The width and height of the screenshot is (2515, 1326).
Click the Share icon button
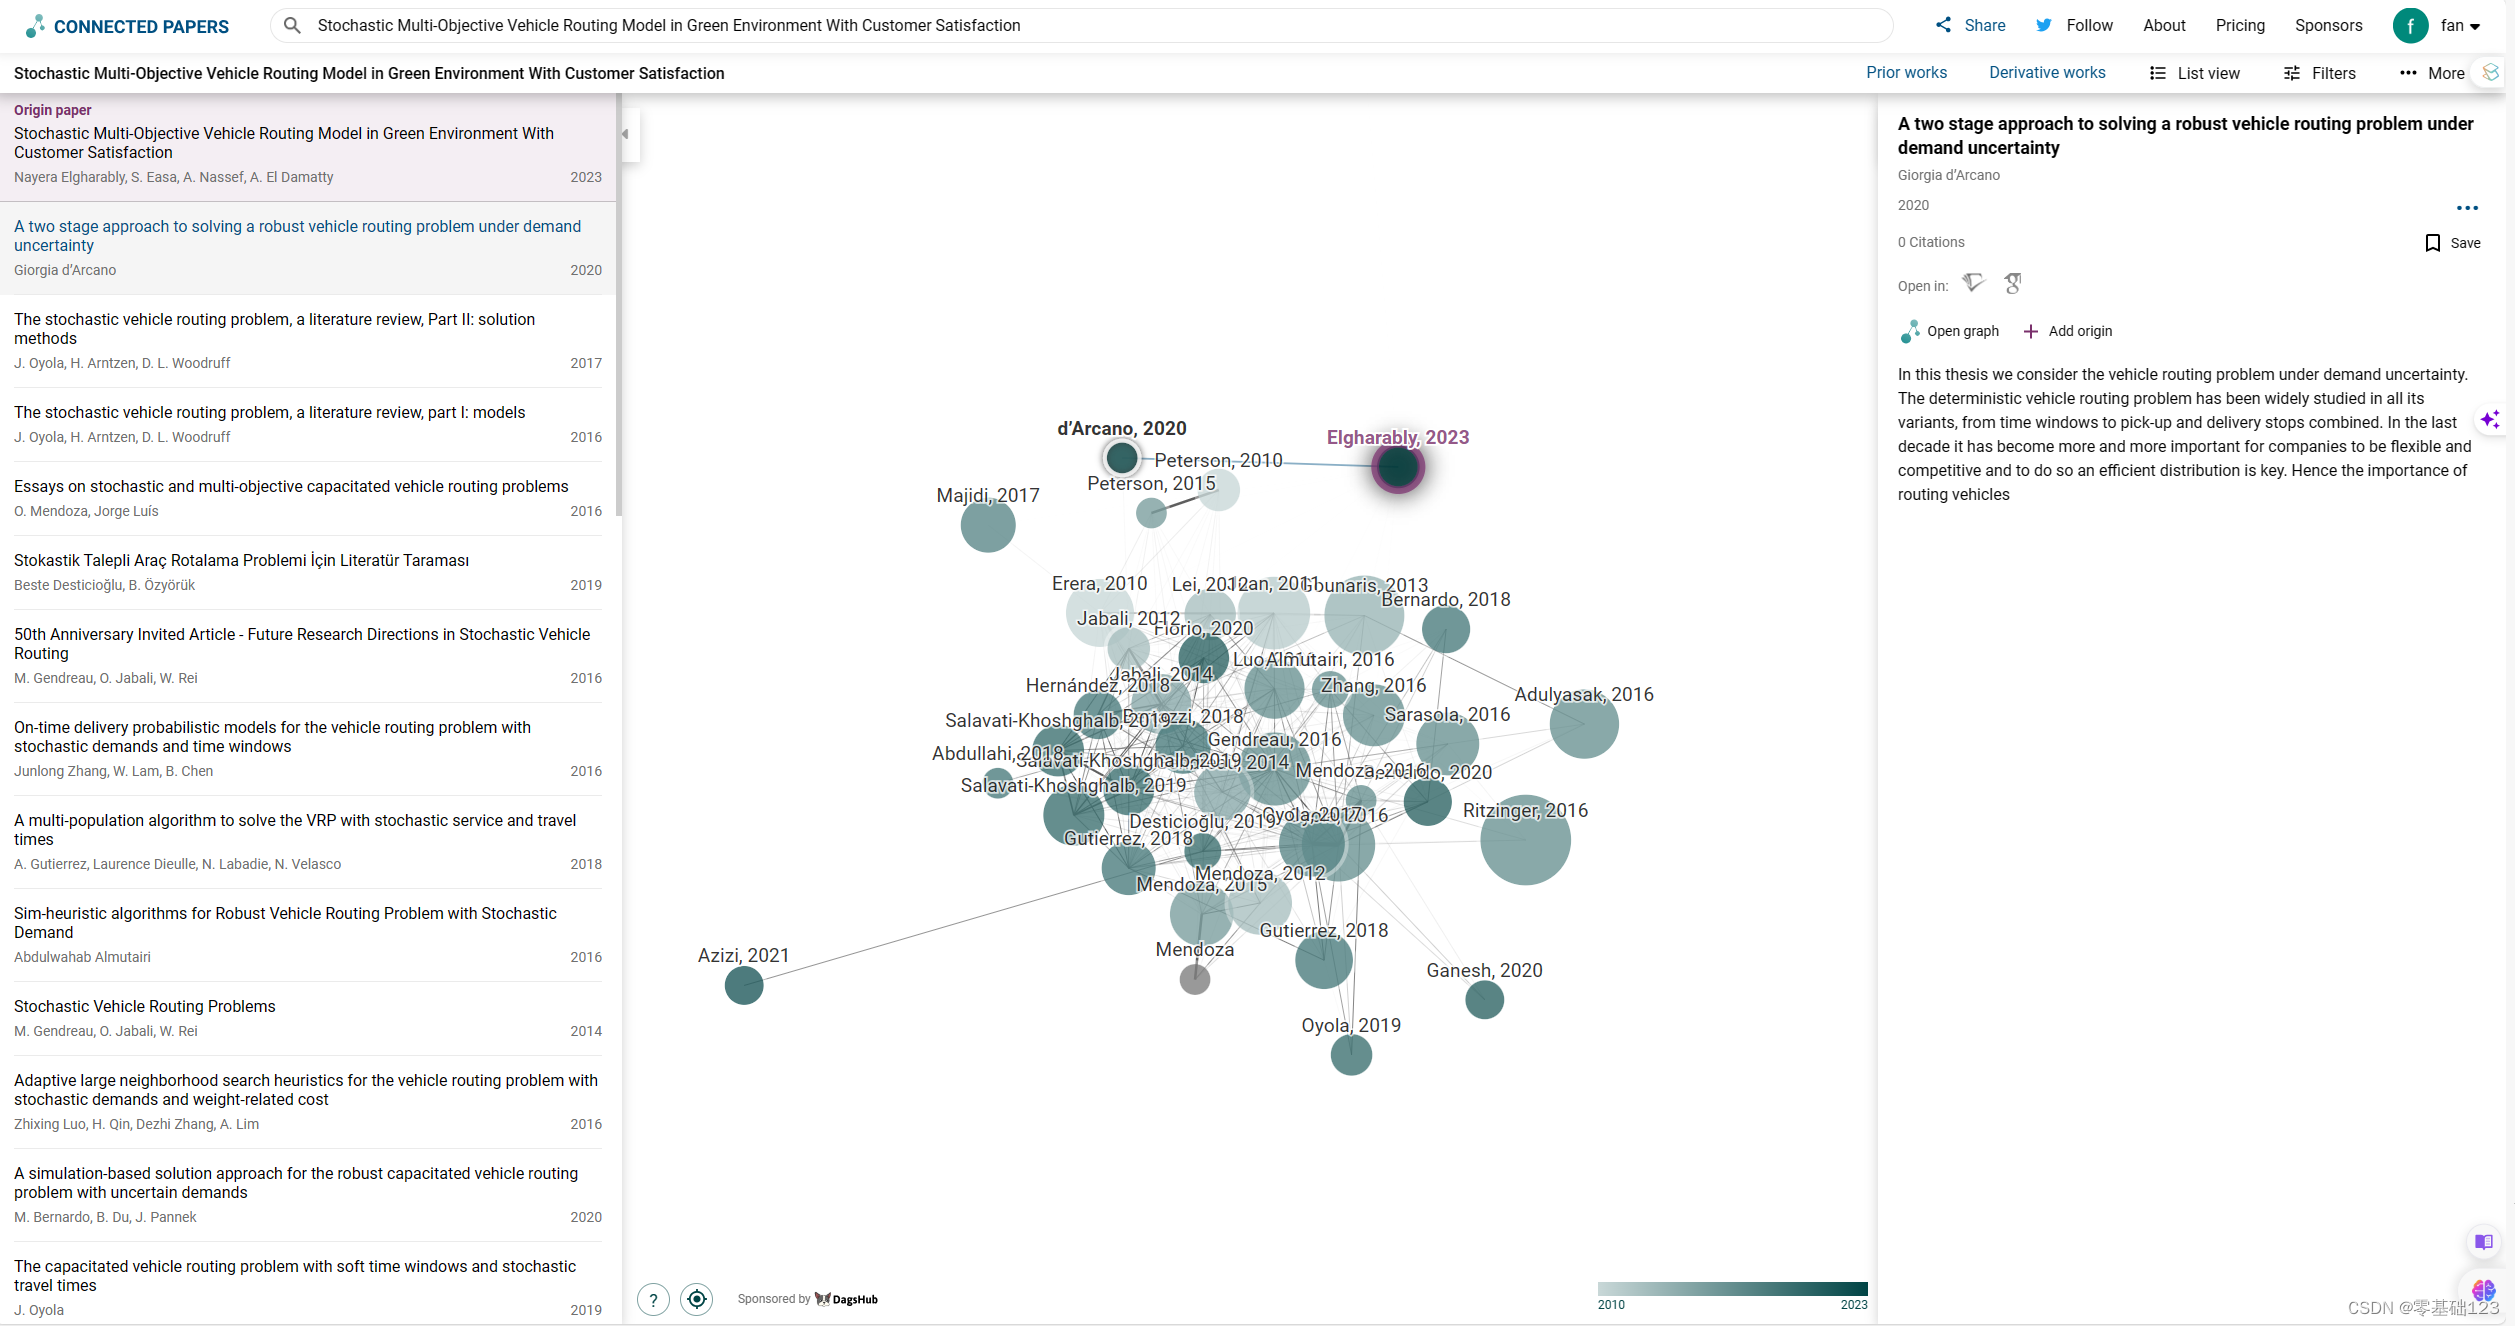[1943, 25]
